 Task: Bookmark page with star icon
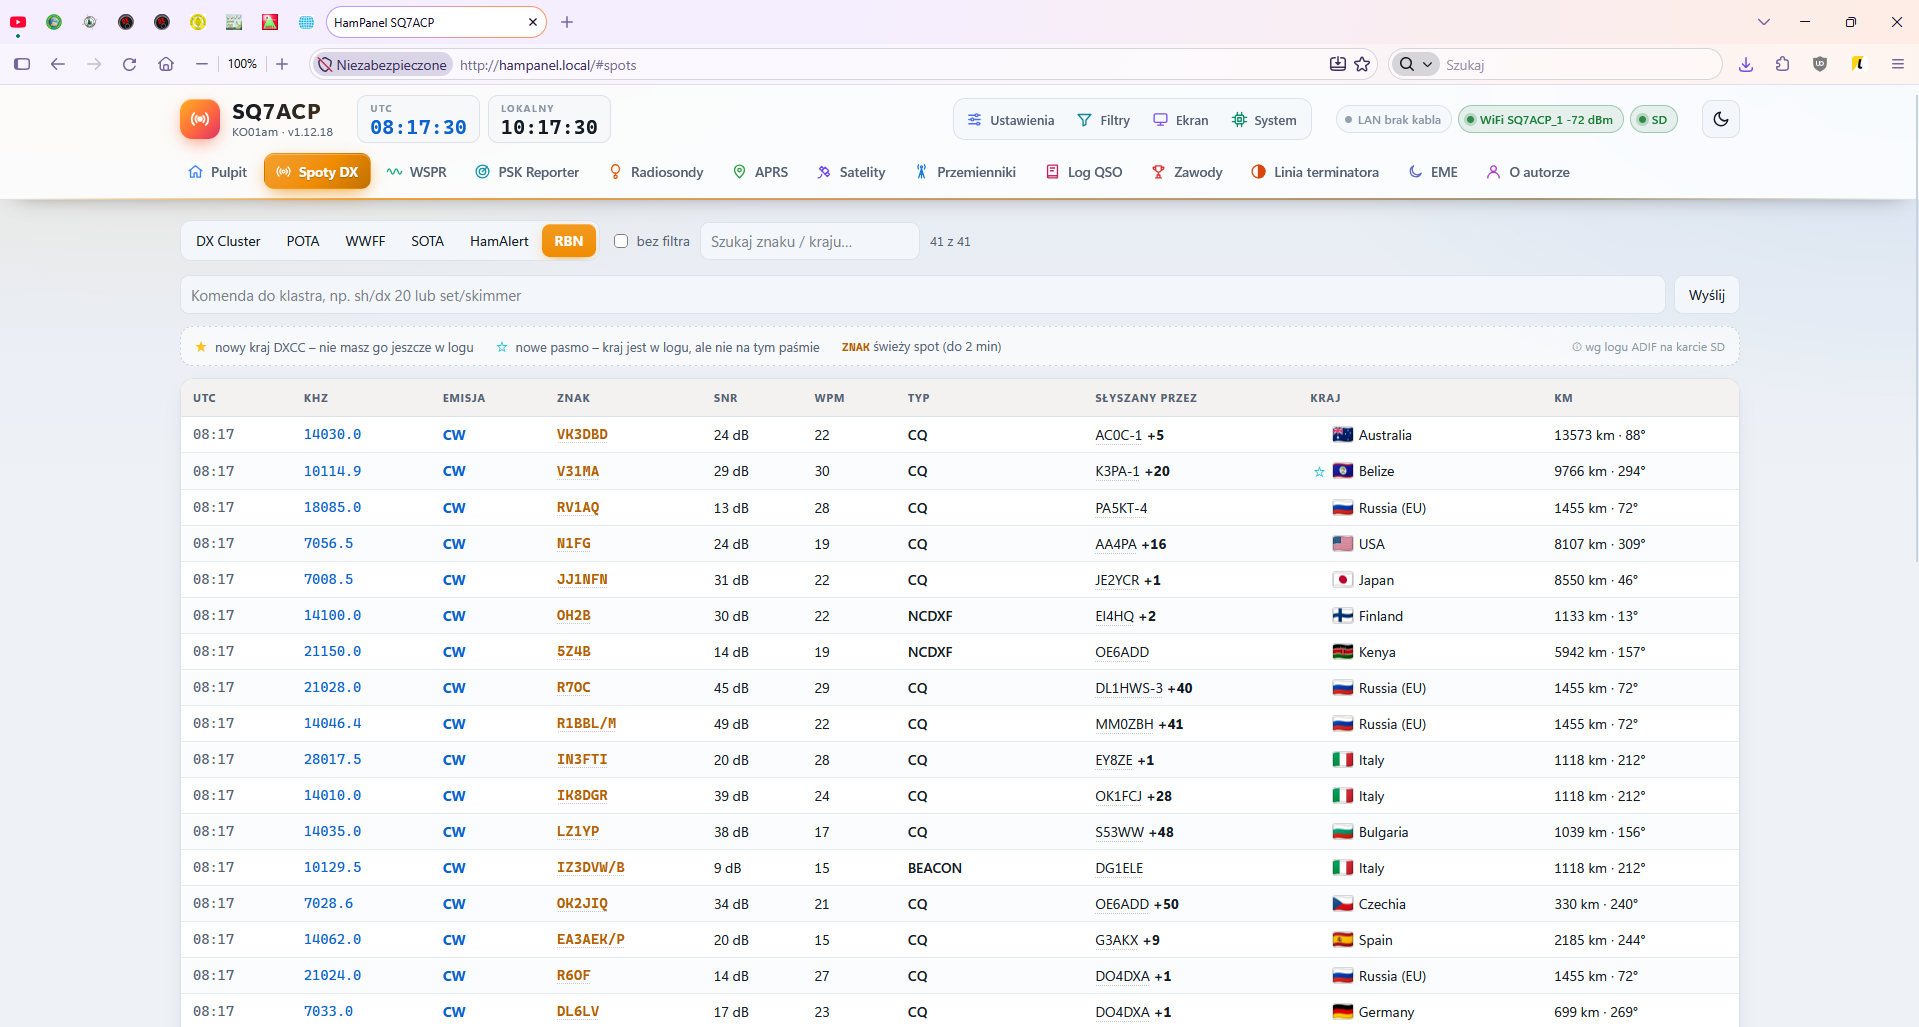coord(1362,64)
